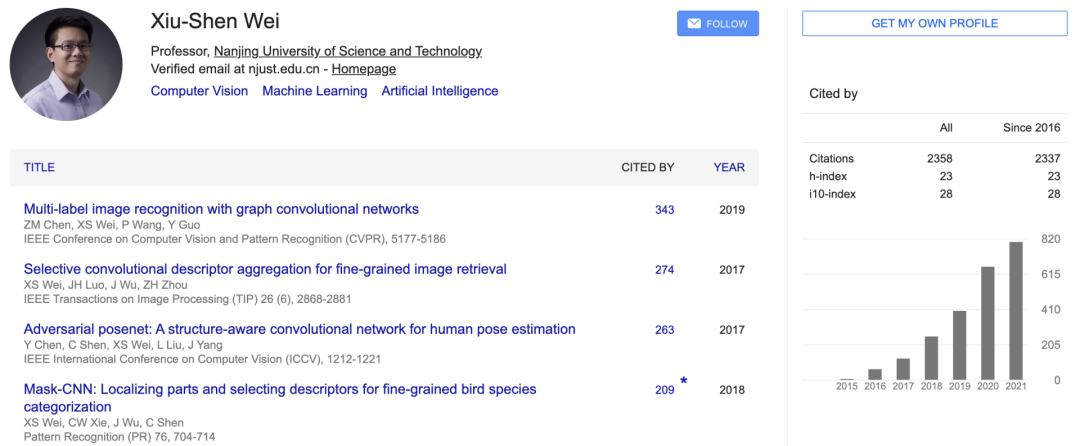Sort publications by Title column header
This screenshot has width=1080, height=446.
39,167
